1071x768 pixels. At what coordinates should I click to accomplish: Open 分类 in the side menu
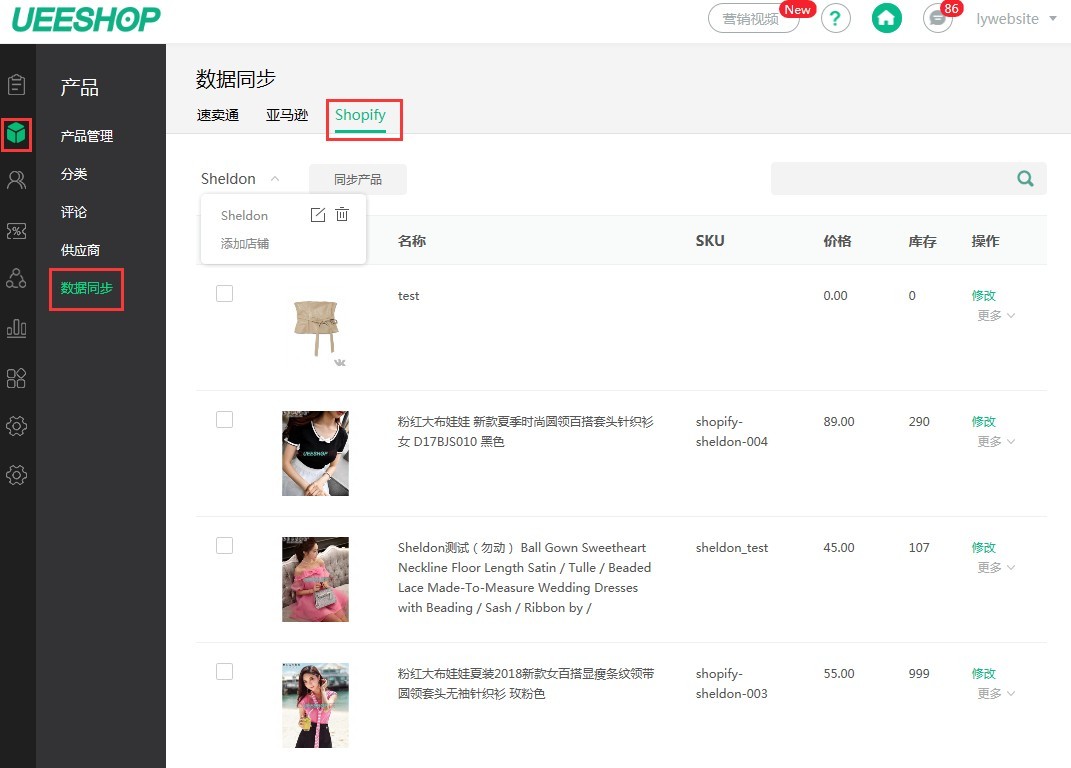coord(74,174)
